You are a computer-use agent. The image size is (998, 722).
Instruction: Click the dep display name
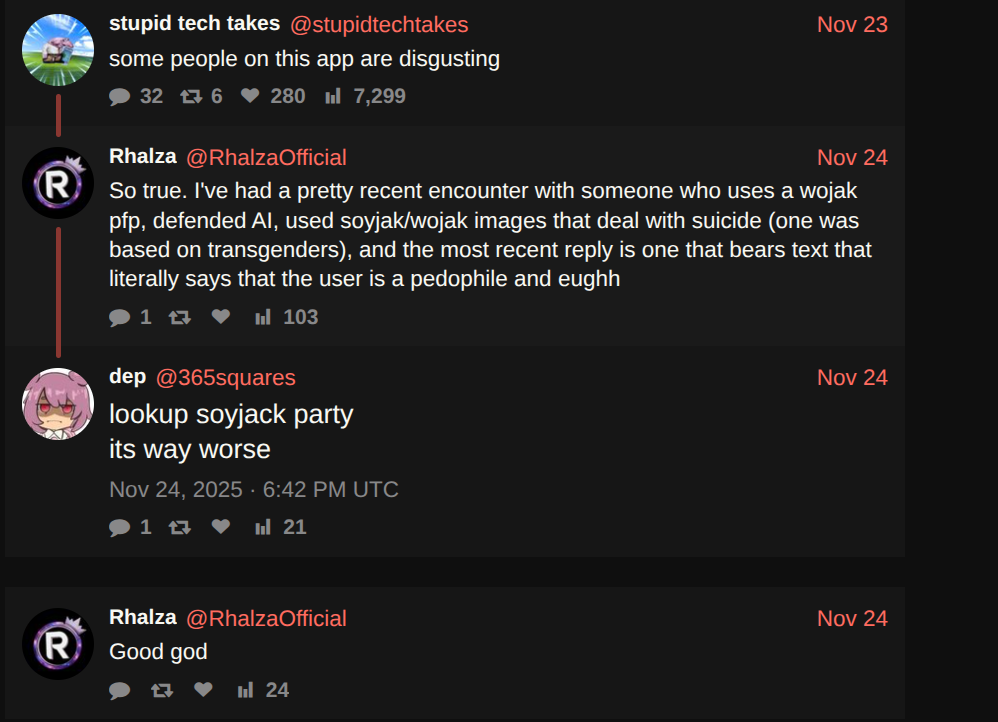pos(127,377)
